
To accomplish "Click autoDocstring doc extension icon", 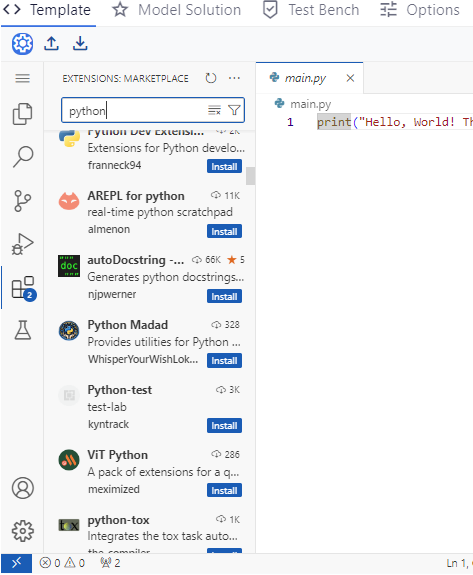I will point(69,266).
